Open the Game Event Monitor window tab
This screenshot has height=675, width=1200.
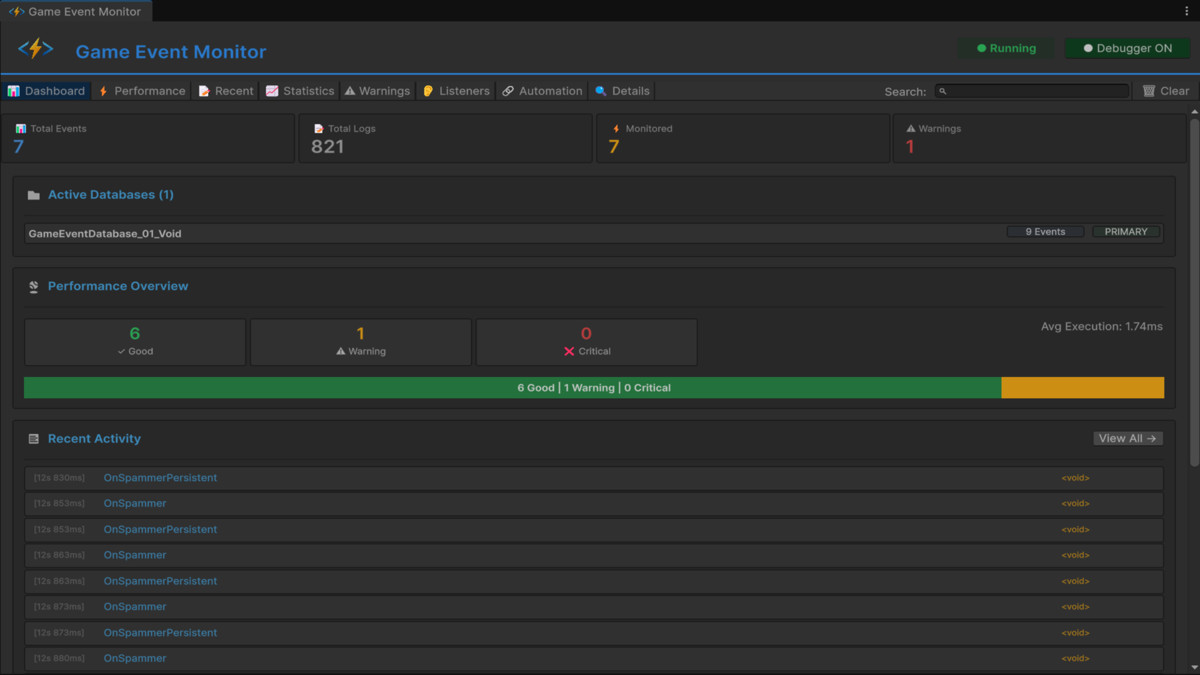(x=75, y=11)
